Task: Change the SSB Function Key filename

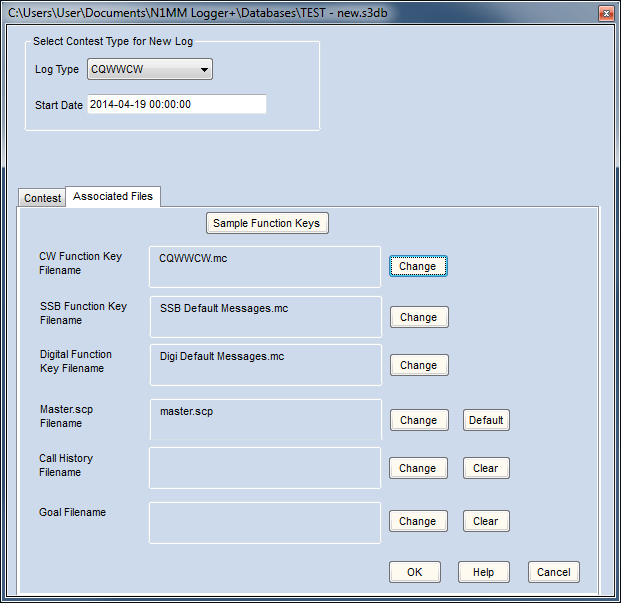Action: [x=419, y=317]
